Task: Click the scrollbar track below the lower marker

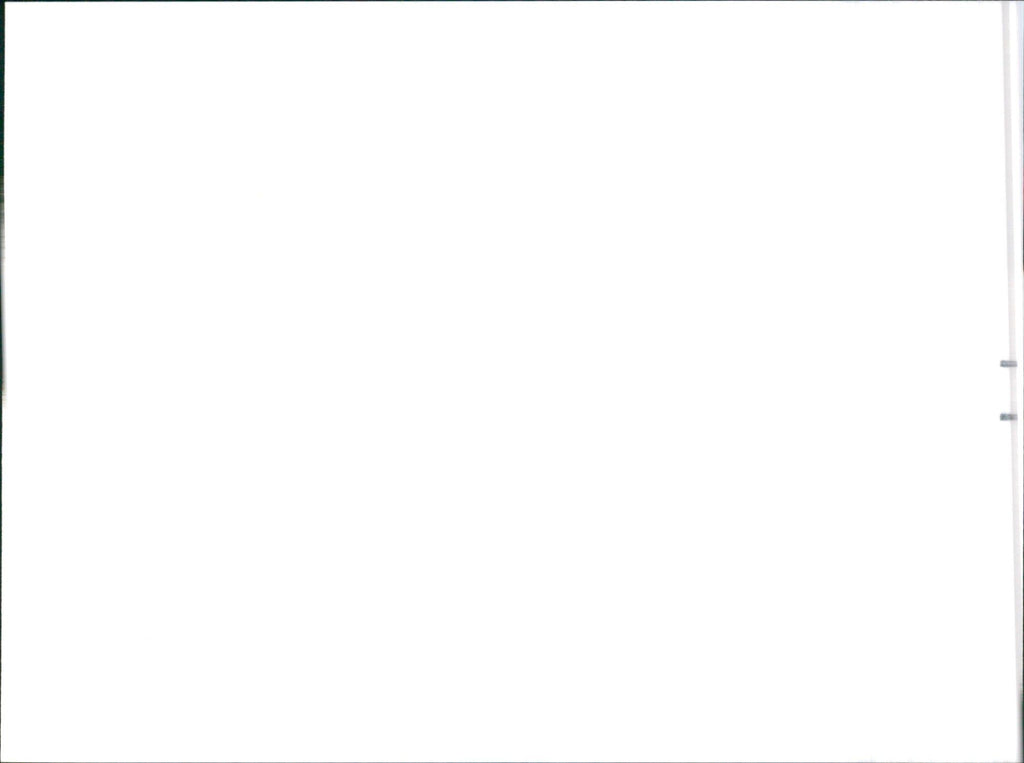Action: click(x=1012, y=588)
